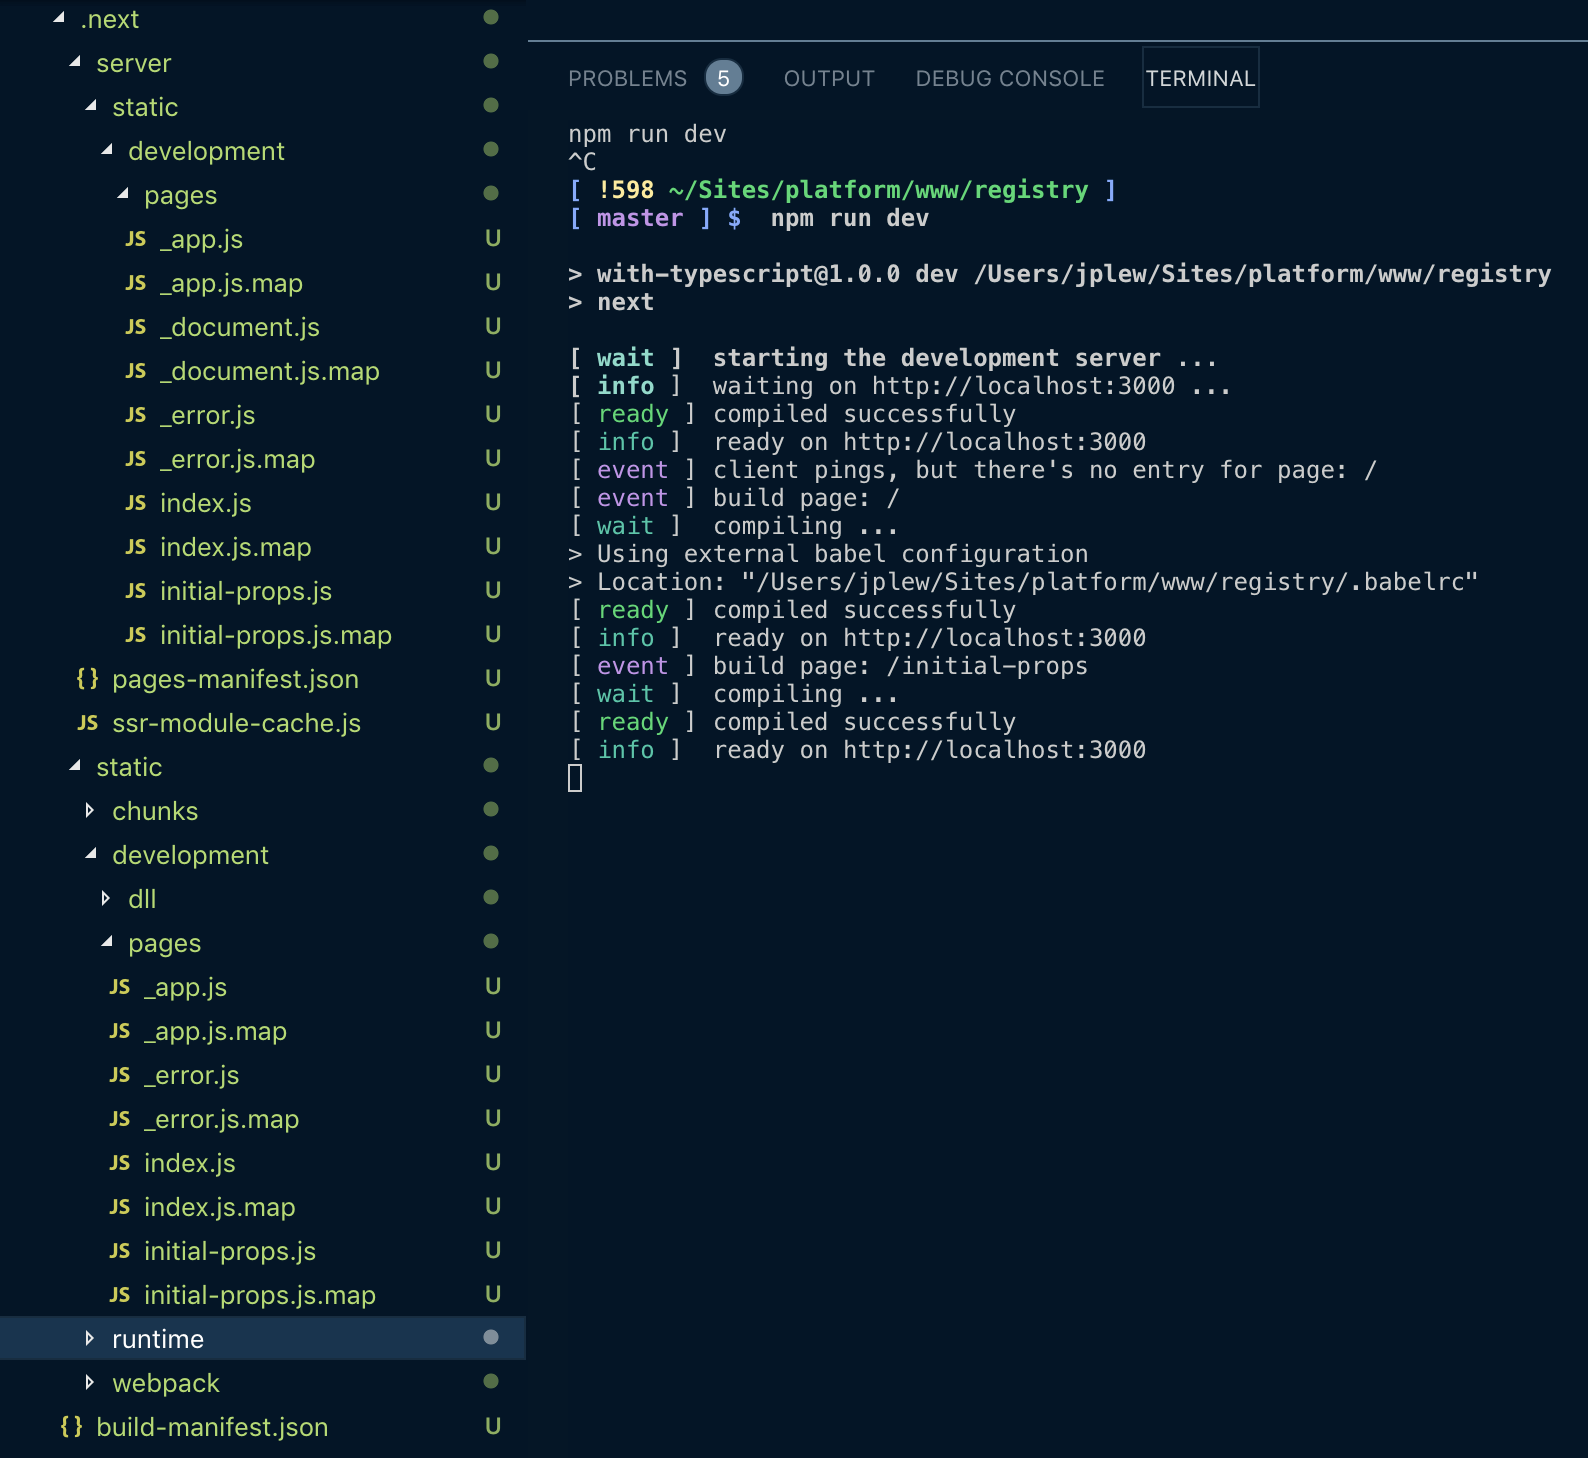Viewport: 1588px width, 1458px height.
Task: Expand the dll folder arrow
Action: 106,898
